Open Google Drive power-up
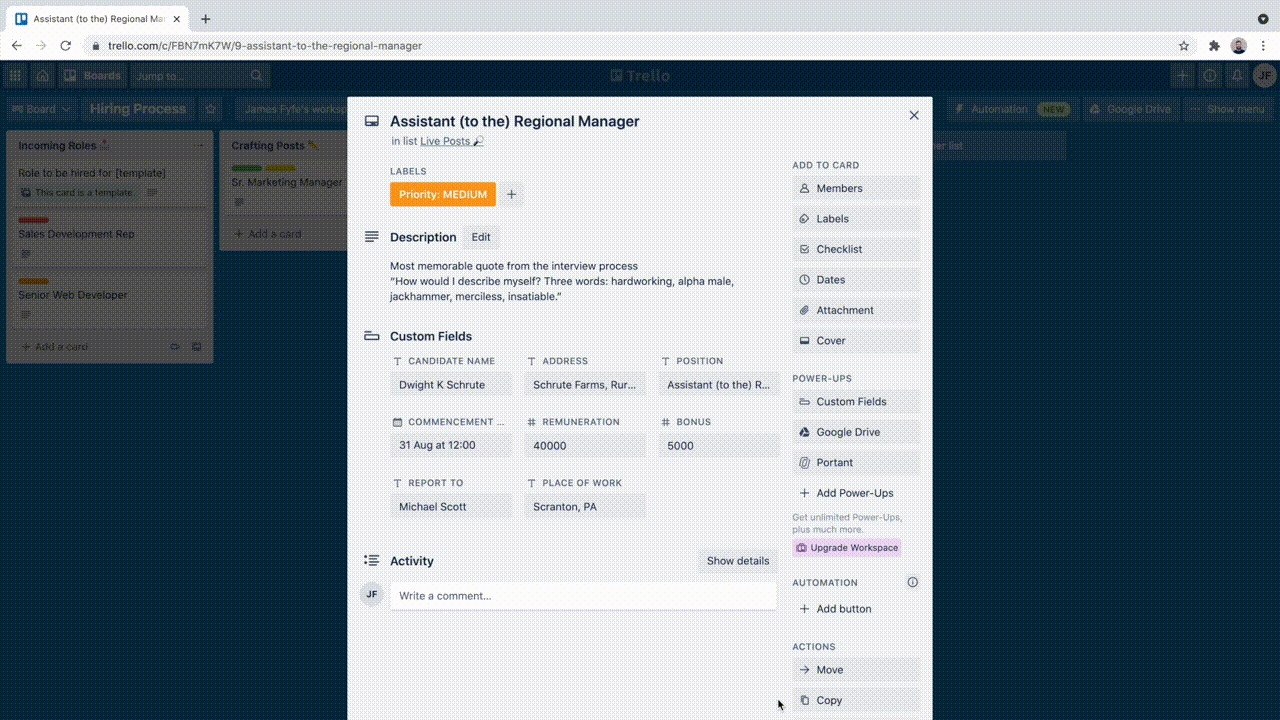1280x720 pixels. coord(855,432)
